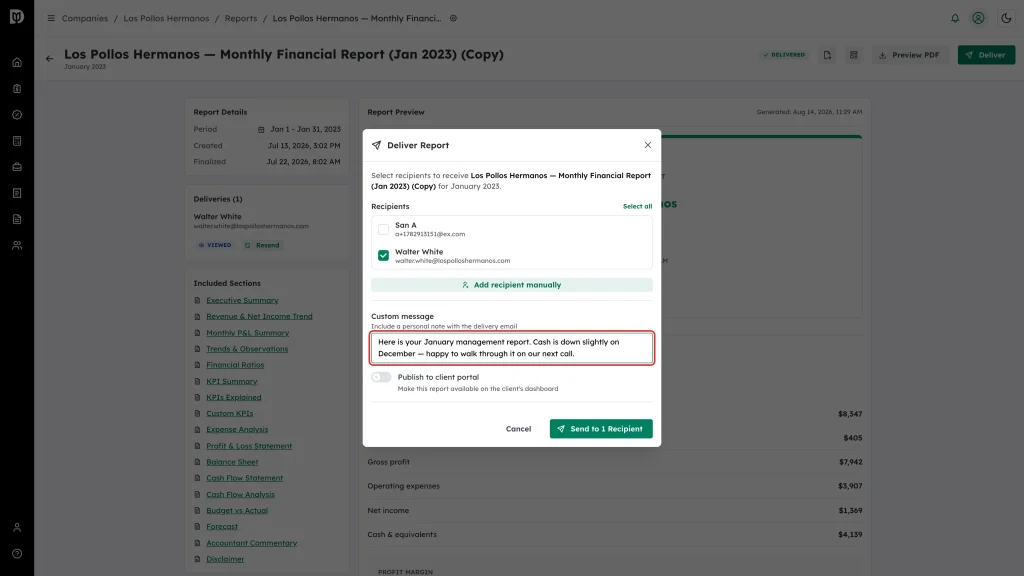1024x576 pixels.
Task: Check the San A recipient checkbox
Action: (383, 229)
